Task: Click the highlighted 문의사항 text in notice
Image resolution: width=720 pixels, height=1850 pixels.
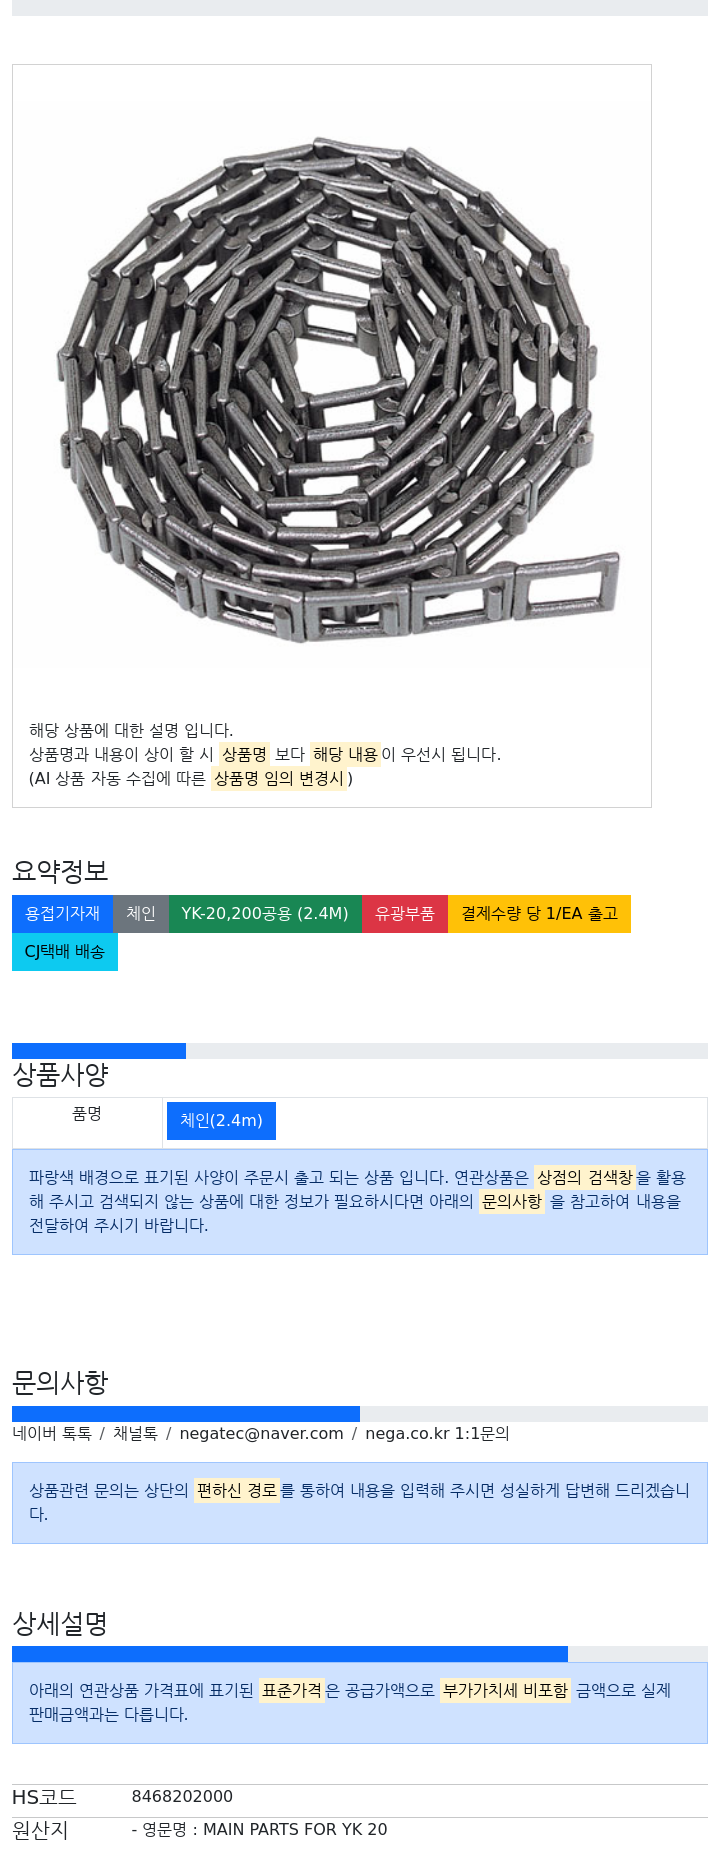Action: pyautogui.click(x=511, y=1201)
